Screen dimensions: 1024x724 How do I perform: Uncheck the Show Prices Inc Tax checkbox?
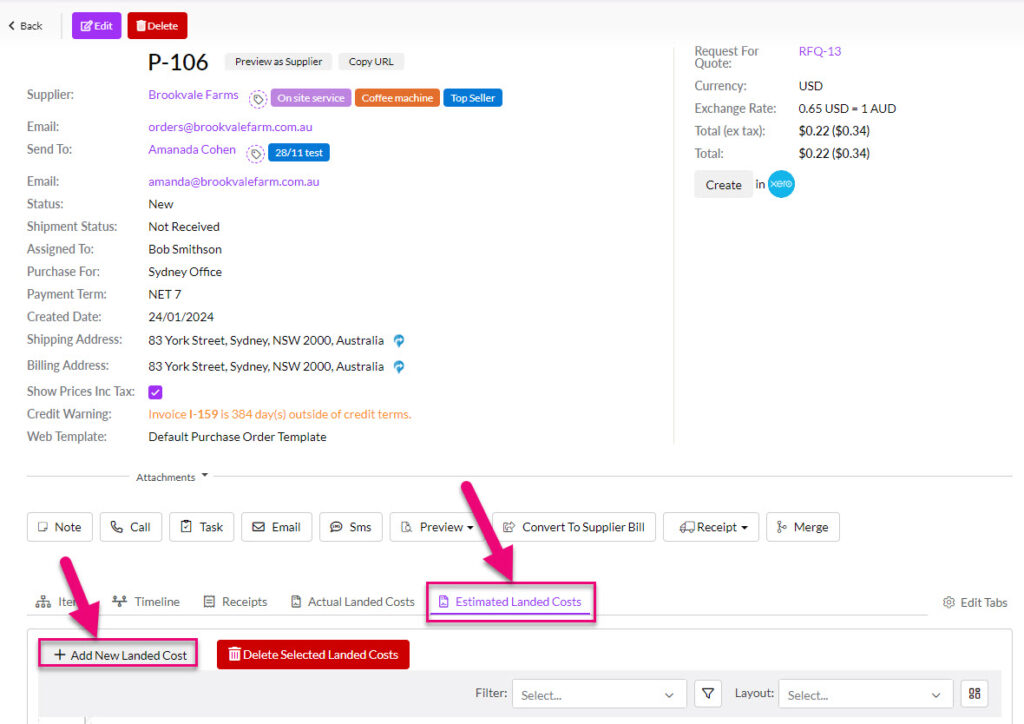pyautogui.click(x=155, y=391)
